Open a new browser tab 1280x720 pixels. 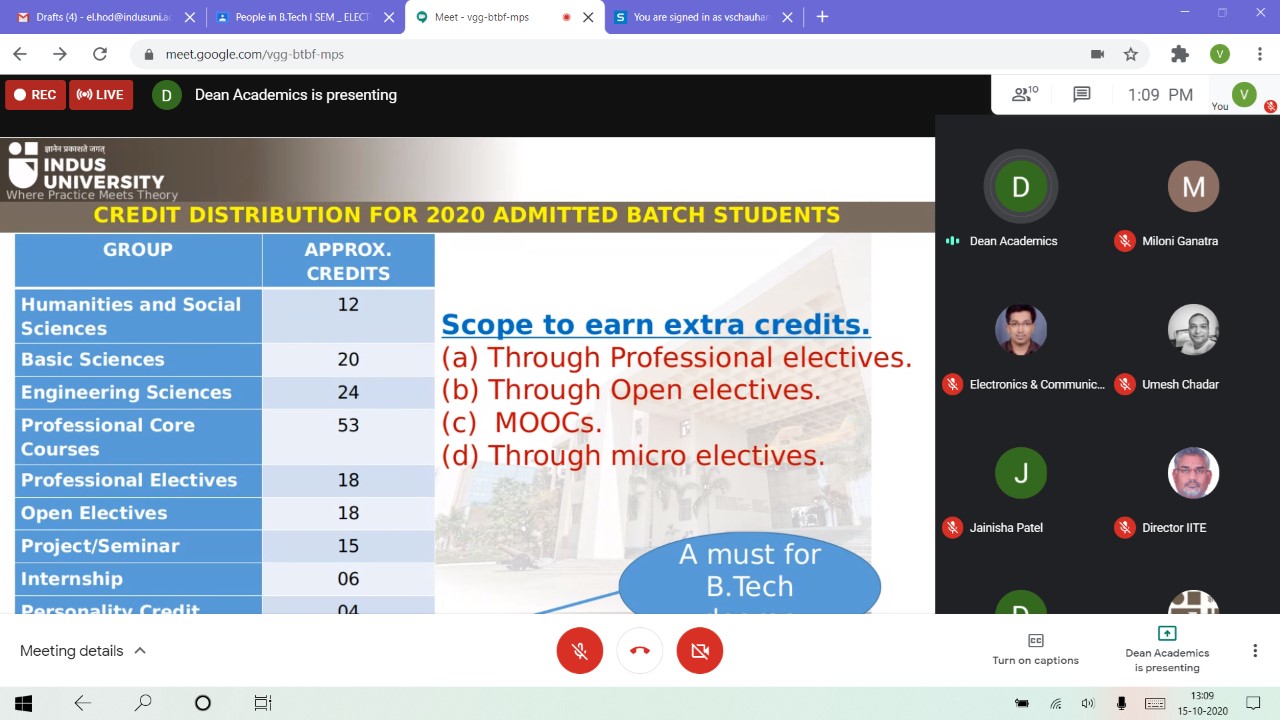pyautogui.click(x=822, y=17)
